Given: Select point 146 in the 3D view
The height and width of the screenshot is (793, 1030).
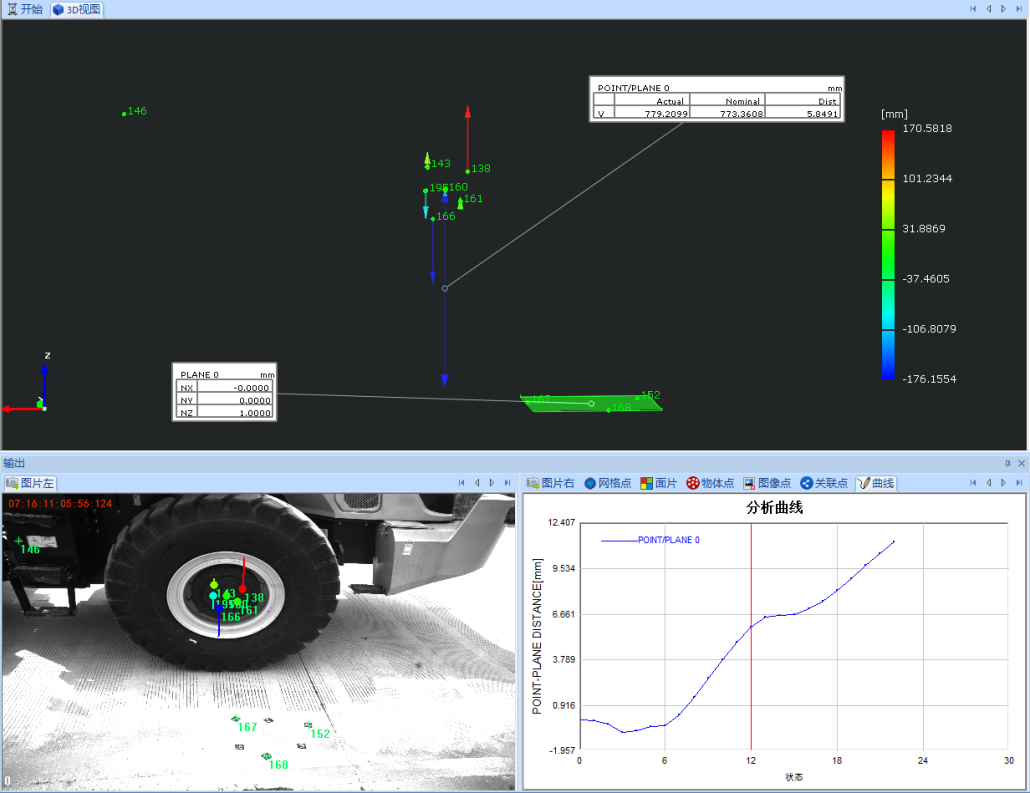Looking at the screenshot, I should tap(124, 114).
